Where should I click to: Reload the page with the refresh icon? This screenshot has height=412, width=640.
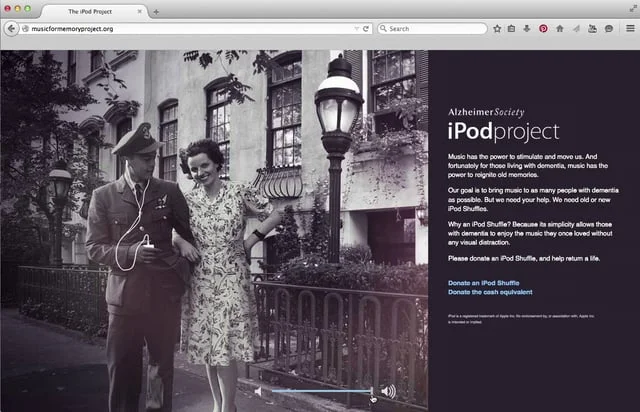[366, 29]
